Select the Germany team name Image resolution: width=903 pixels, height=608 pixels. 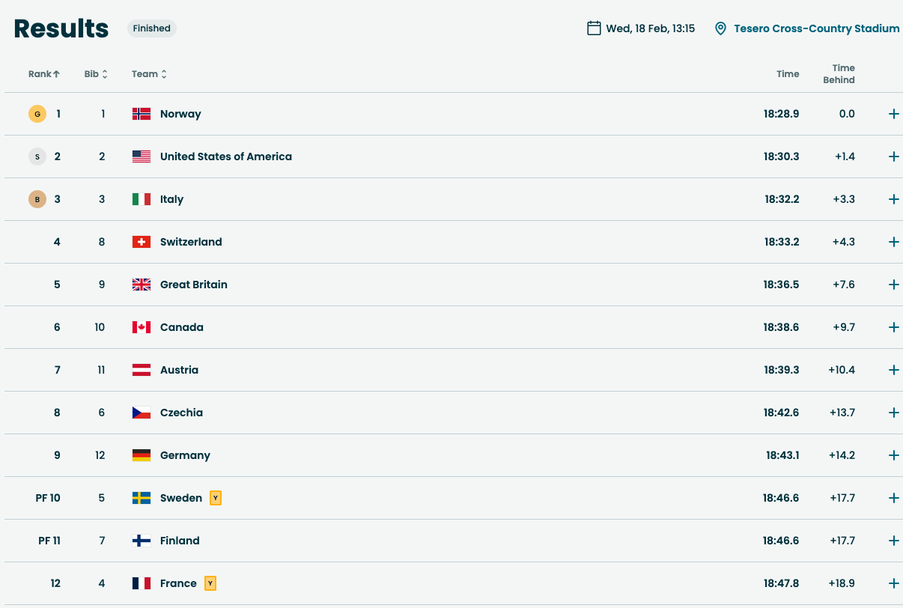click(185, 455)
